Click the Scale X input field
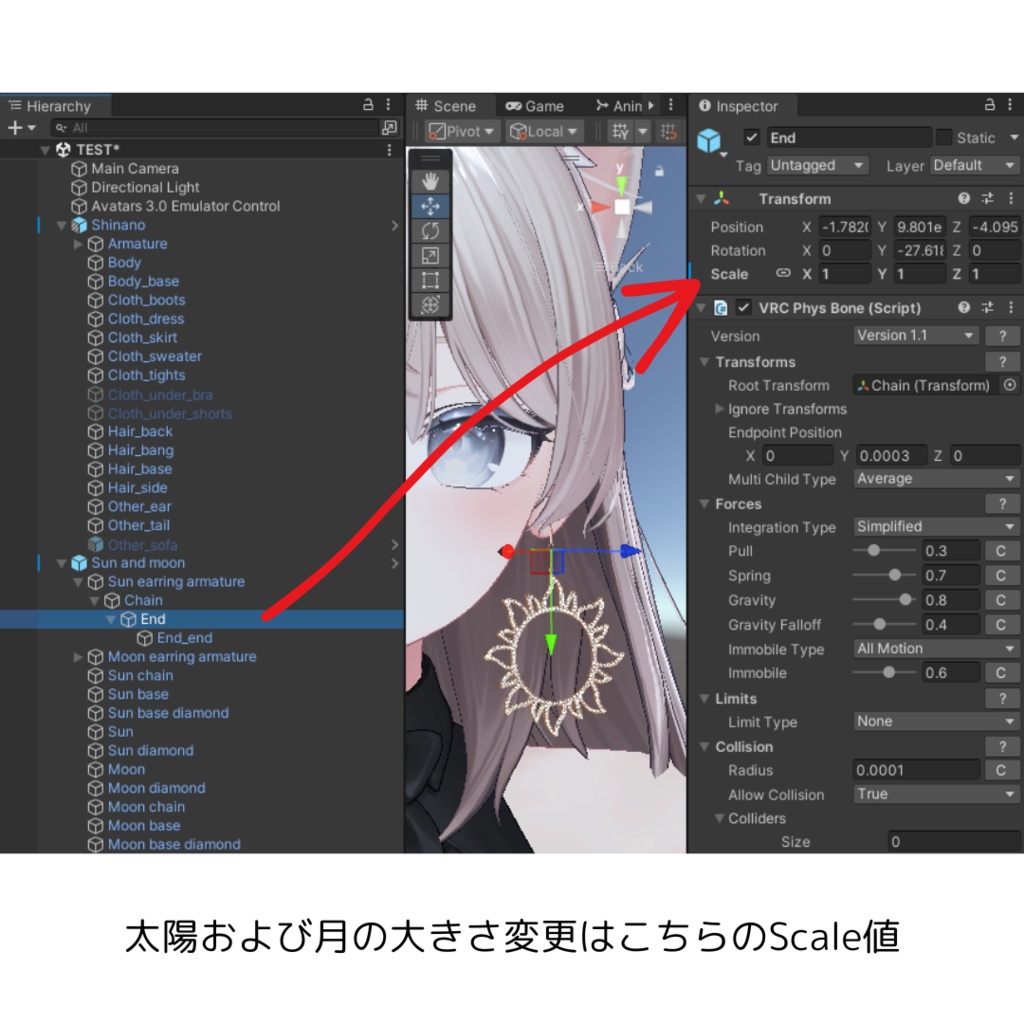Screen dimensions: 1024x1024 point(844,274)
